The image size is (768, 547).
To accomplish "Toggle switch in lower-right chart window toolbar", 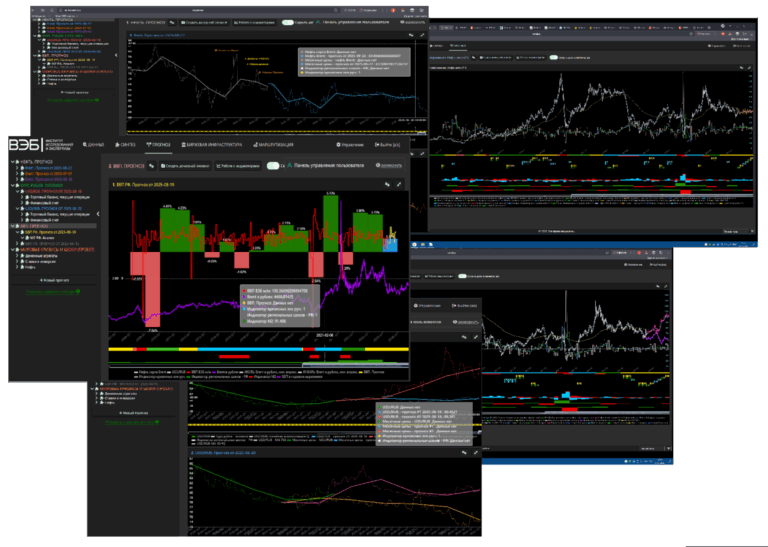I will click(462, 276).
